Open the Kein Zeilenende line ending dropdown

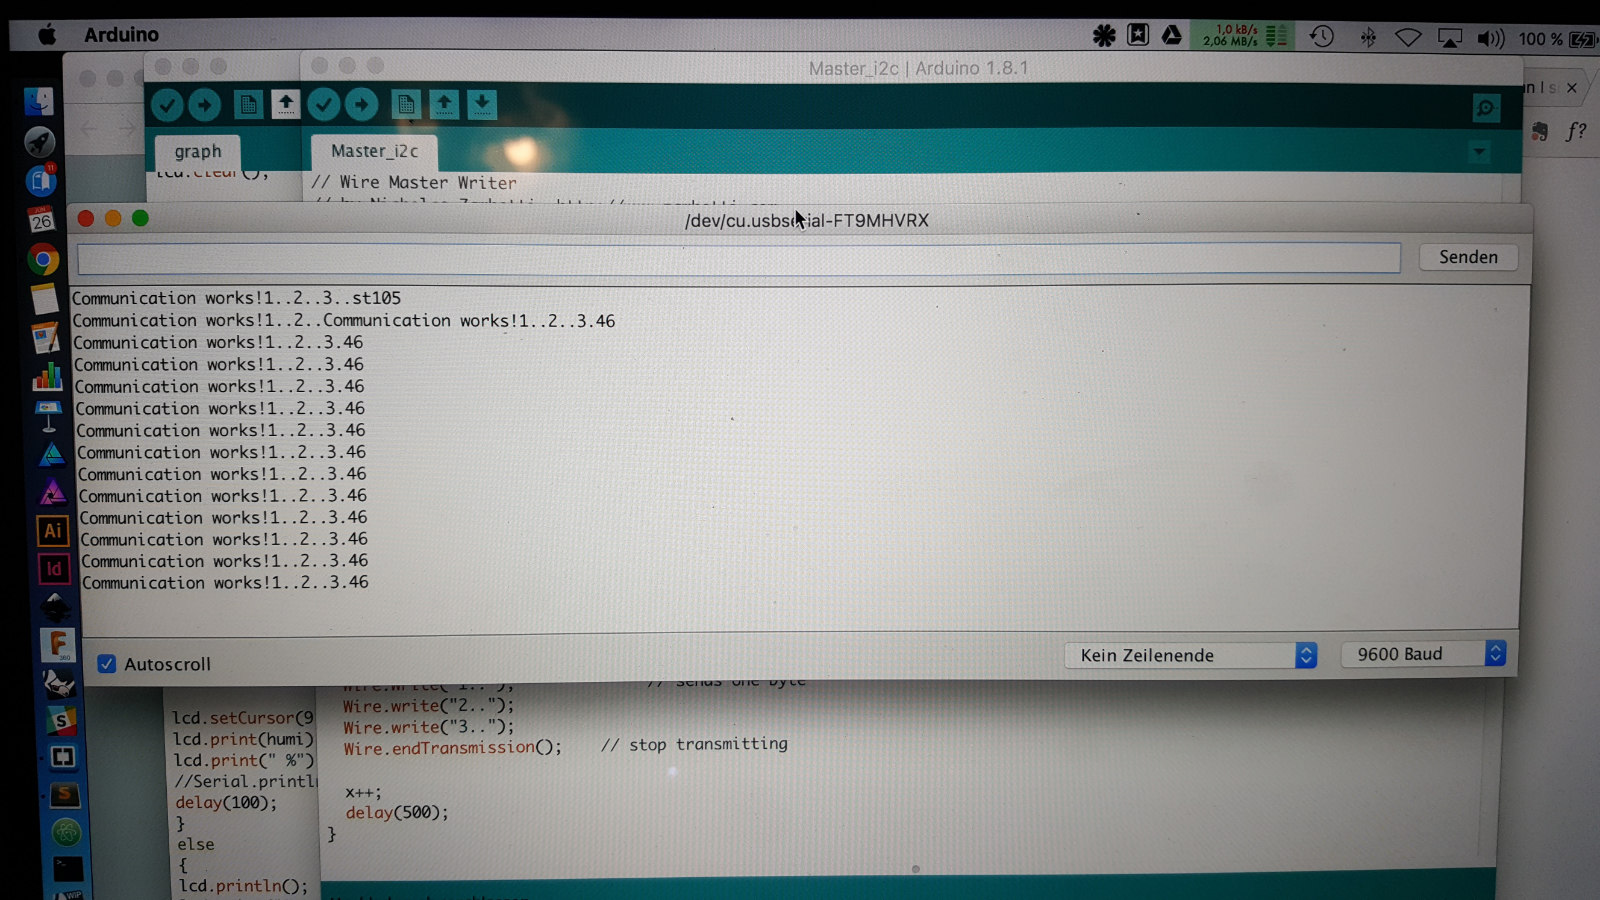(1190, 655)
